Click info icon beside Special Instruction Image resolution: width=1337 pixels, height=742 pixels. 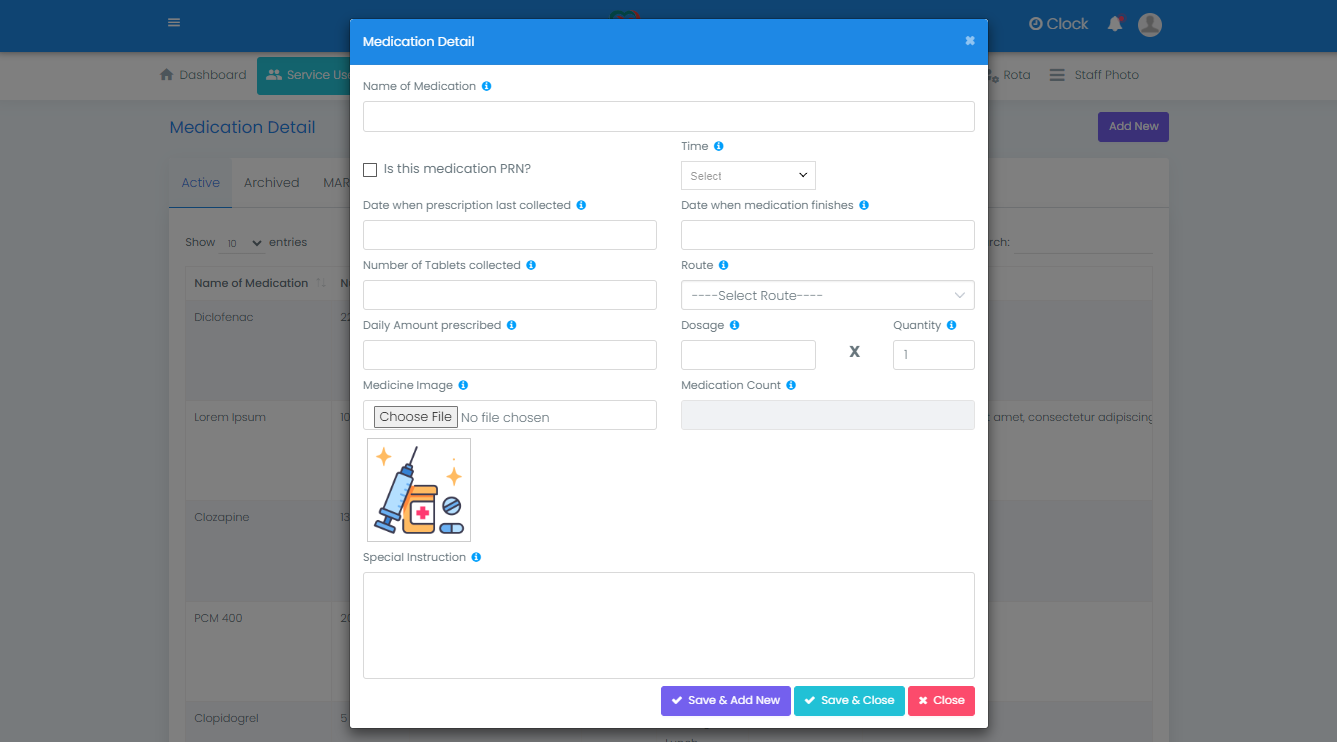[476, 558]
